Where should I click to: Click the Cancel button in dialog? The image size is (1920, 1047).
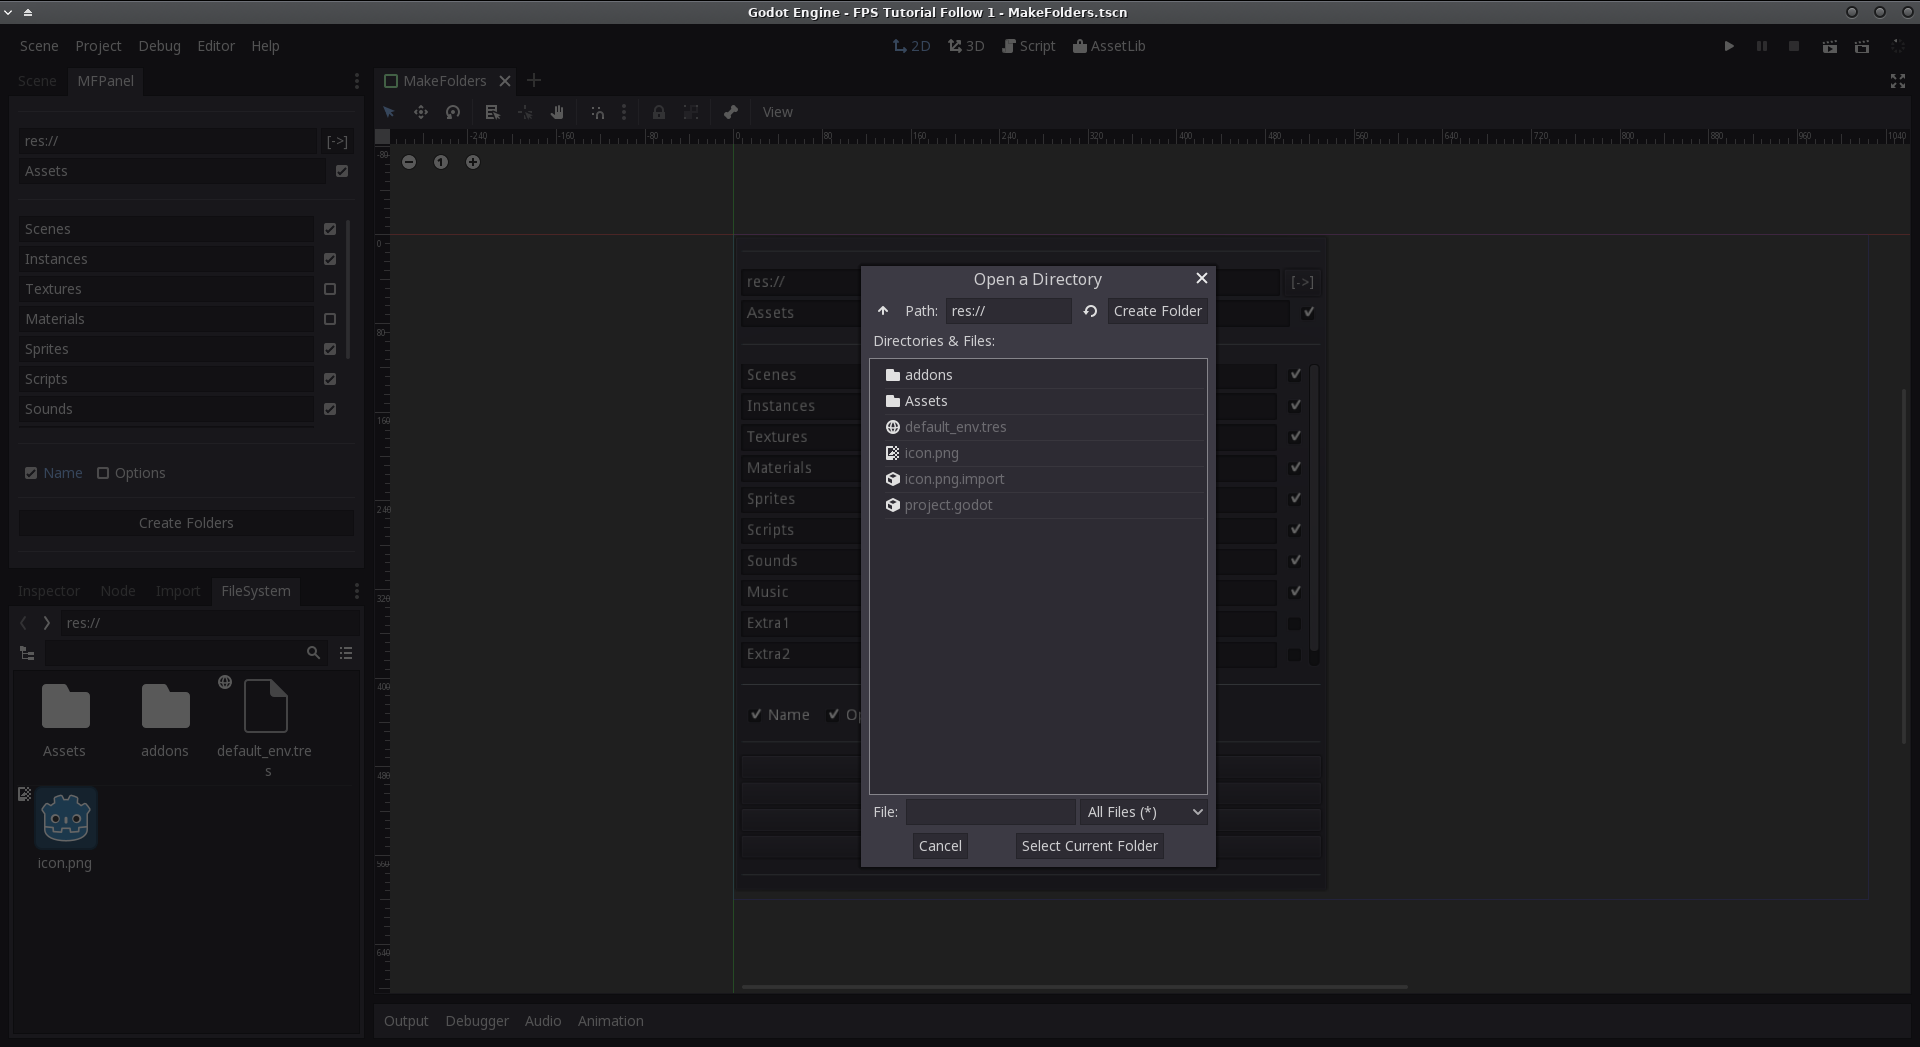coord(940,846)
